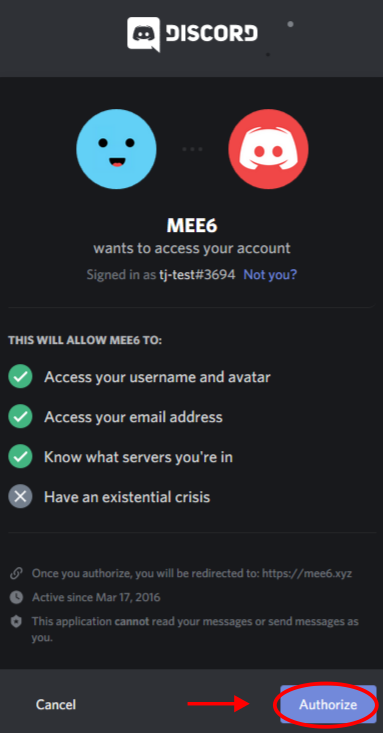Viewport: 383px width, 733px height.
Task: Click the link icon beside the redirect notice
Action: 16,573
